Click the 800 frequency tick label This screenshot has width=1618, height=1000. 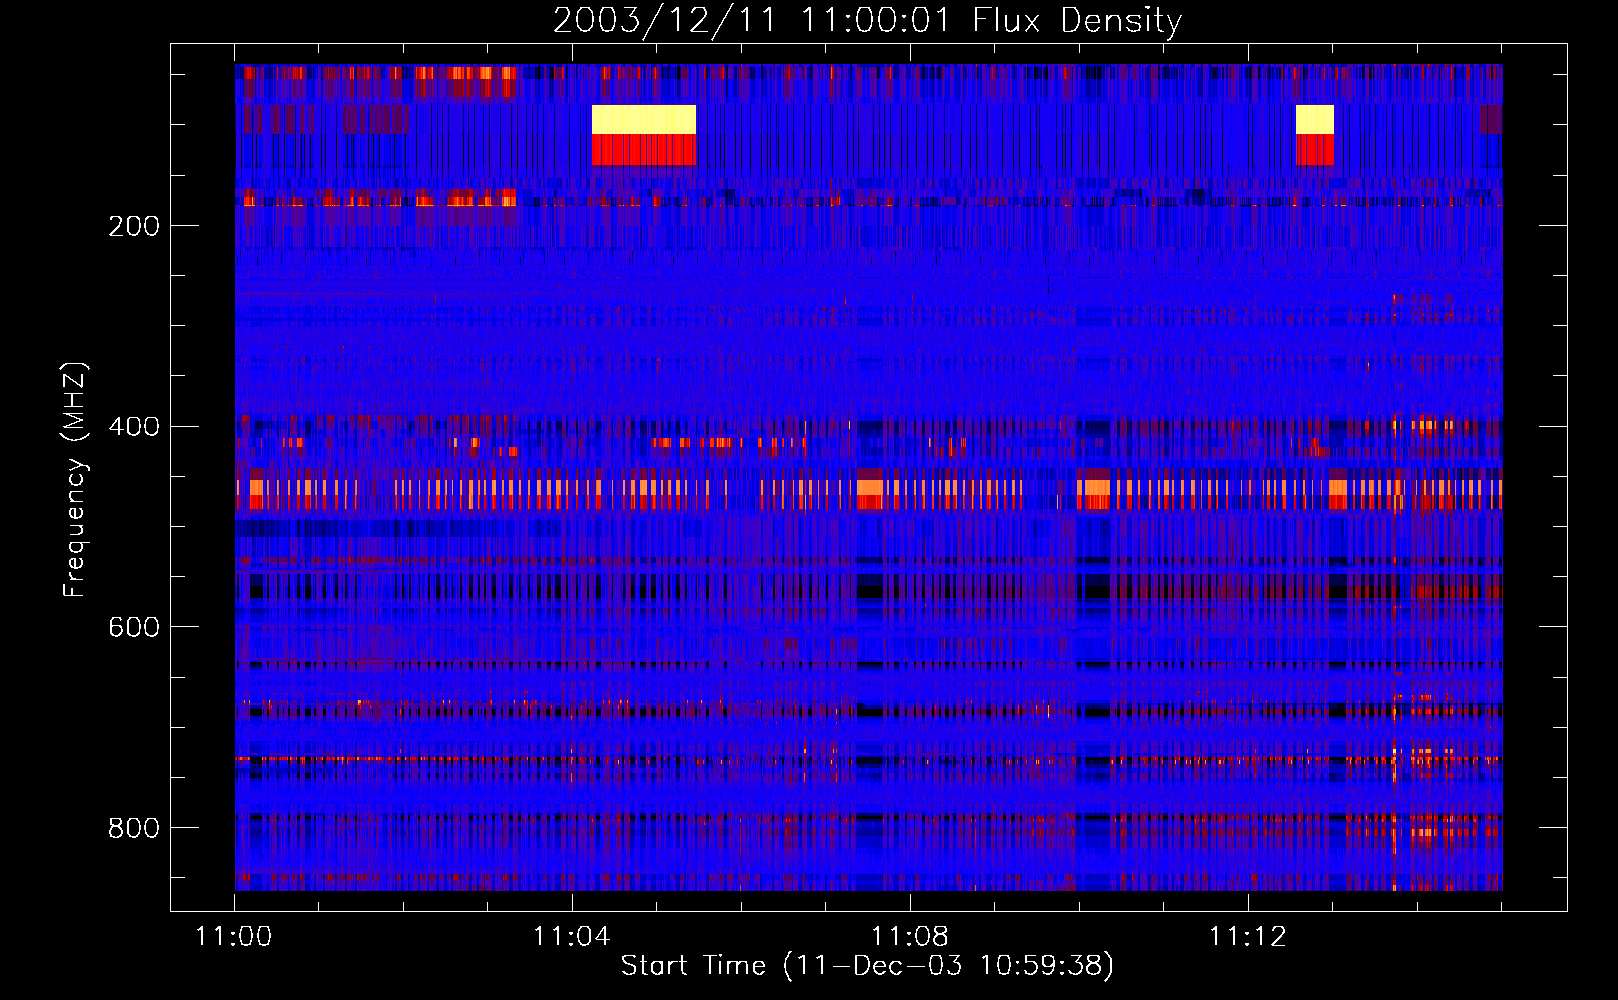coord(134,828)
